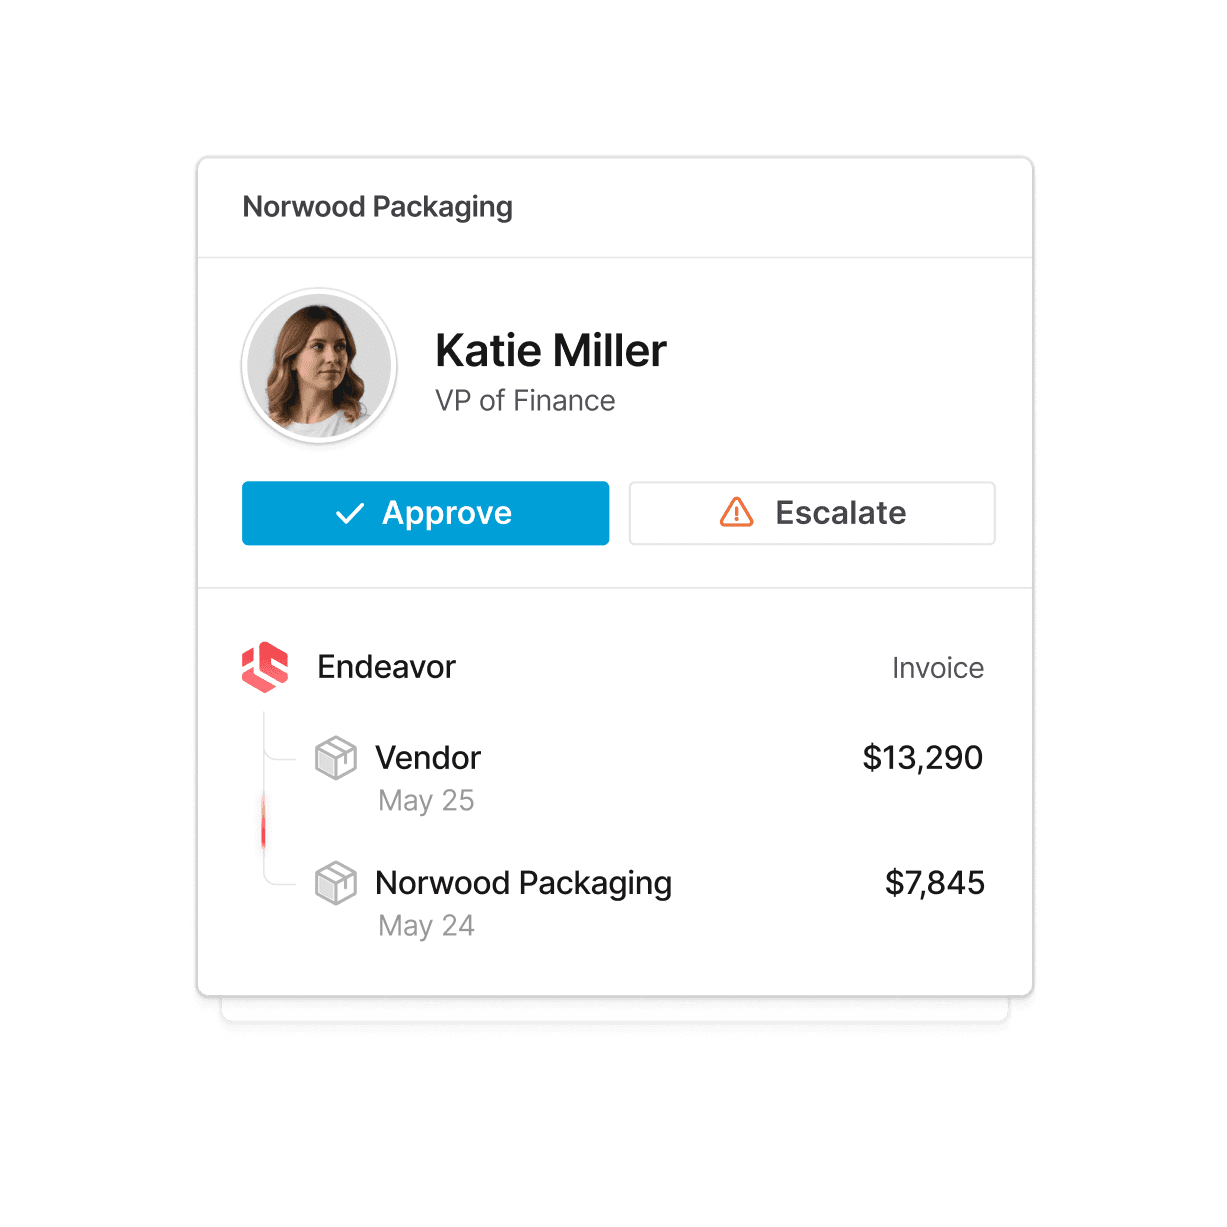
Task: Open Katie Miller's profile photo
Action: tap(319, 366)
